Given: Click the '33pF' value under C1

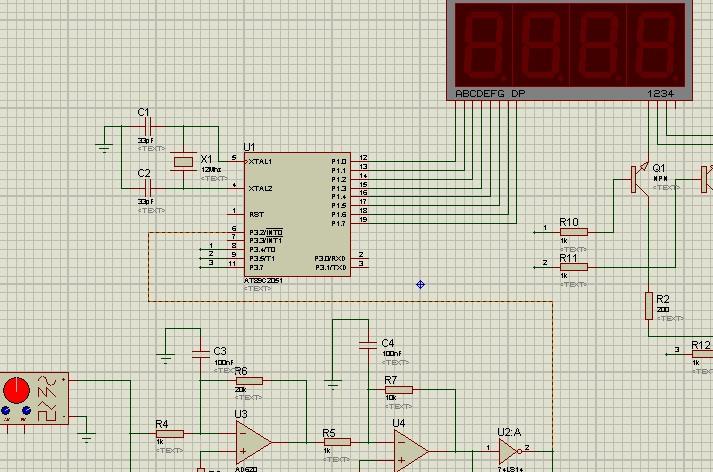Looking at the screenshot, I should point(146,141).
